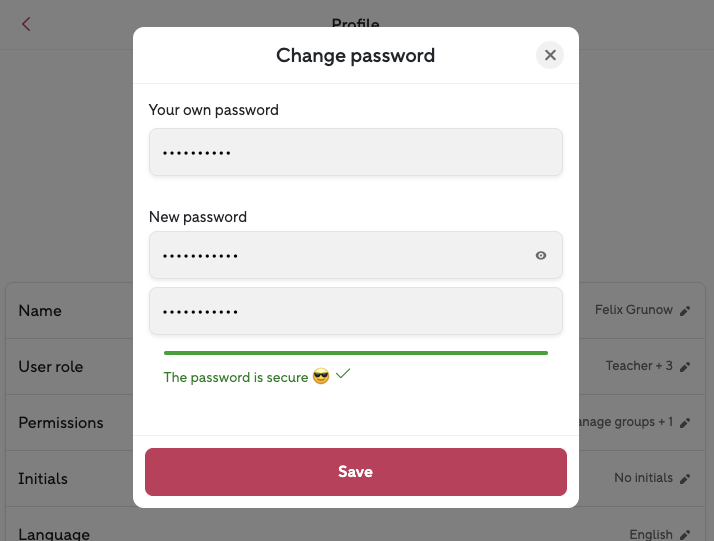The height and width of the screenshot is (541, 714).
Task: Edit name pencil icon next to Felix Grunow
Action: (x=685, y=311)
